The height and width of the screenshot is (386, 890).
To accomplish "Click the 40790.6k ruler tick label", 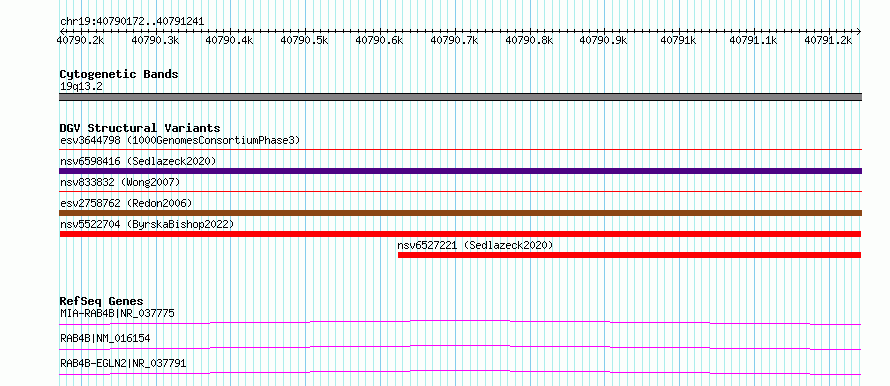I will [x=379, y=40].
